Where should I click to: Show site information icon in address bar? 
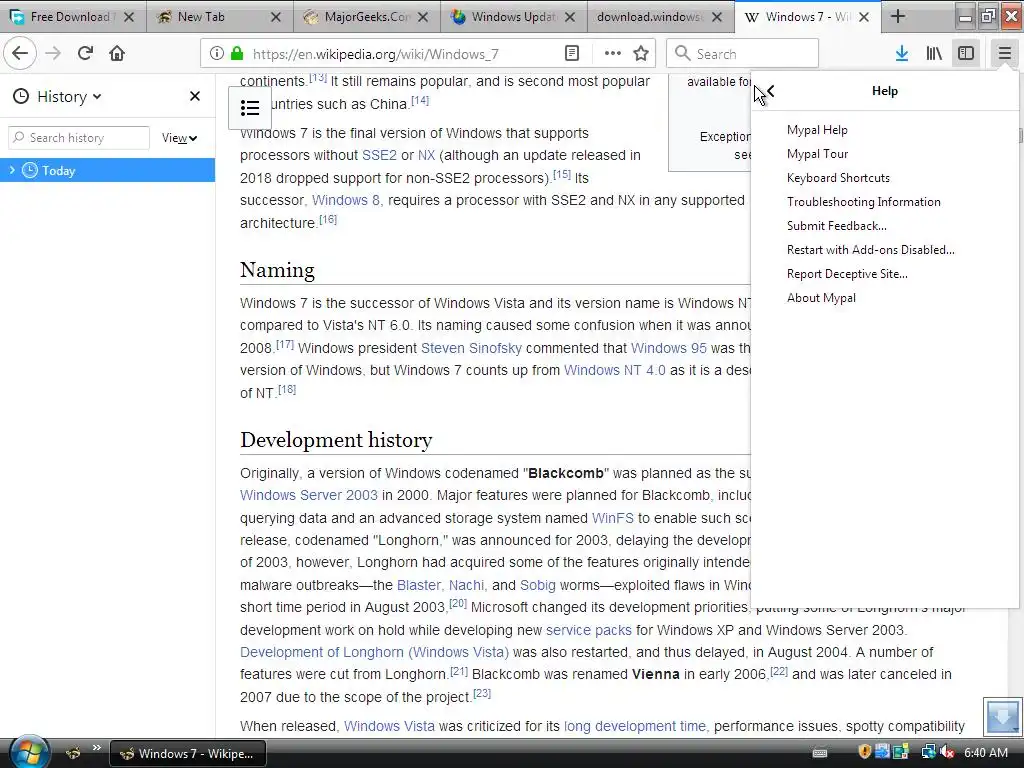tap(216, 54)
